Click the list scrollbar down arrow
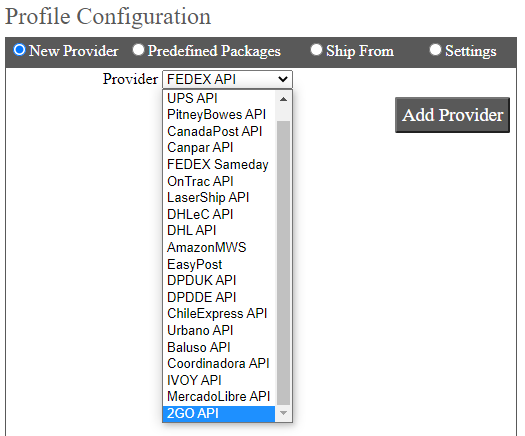This screenshot has width=525, height=436. [283, 413]
